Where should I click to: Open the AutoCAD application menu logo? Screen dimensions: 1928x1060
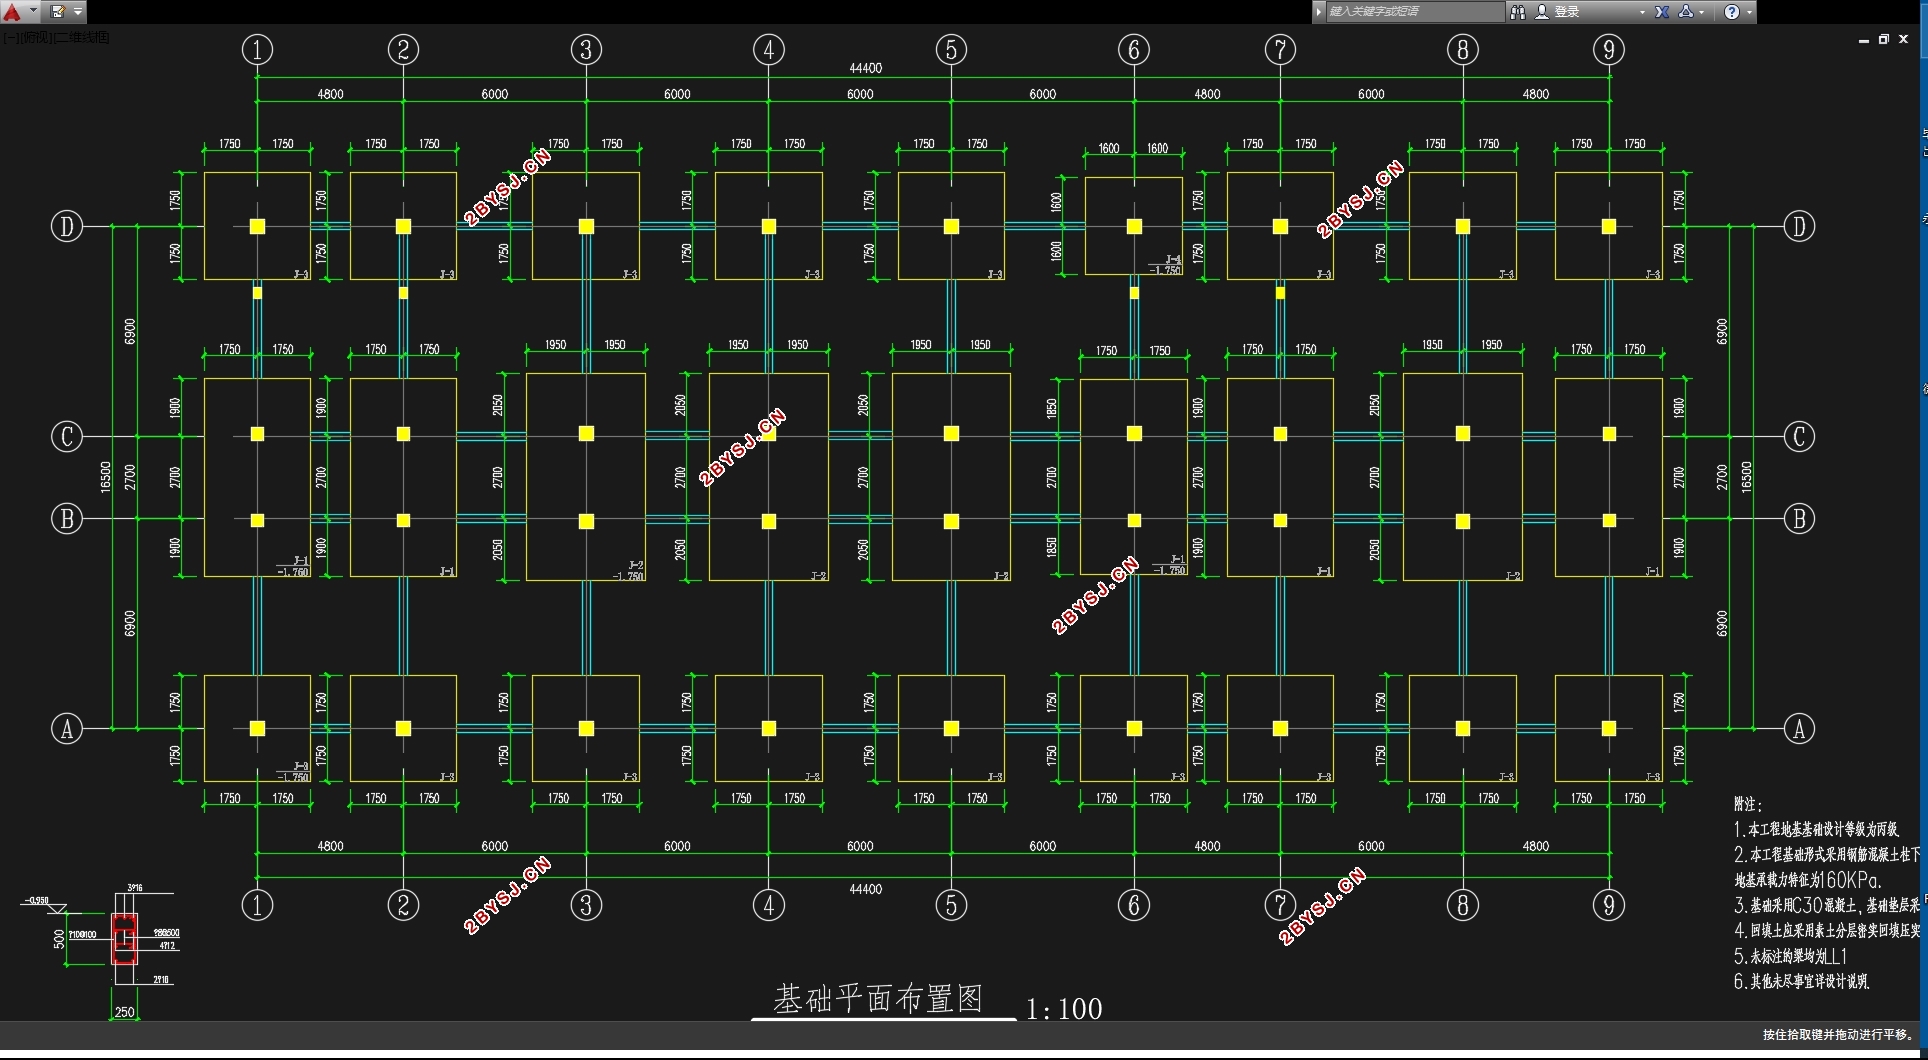12,12
